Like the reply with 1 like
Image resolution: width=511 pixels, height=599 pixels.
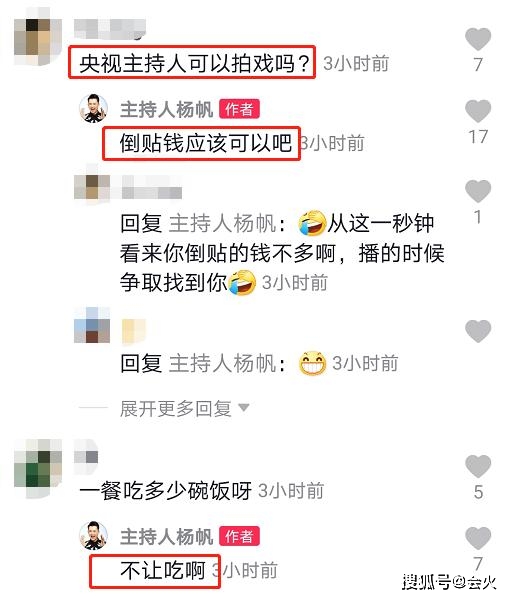(x=478, y=191)
